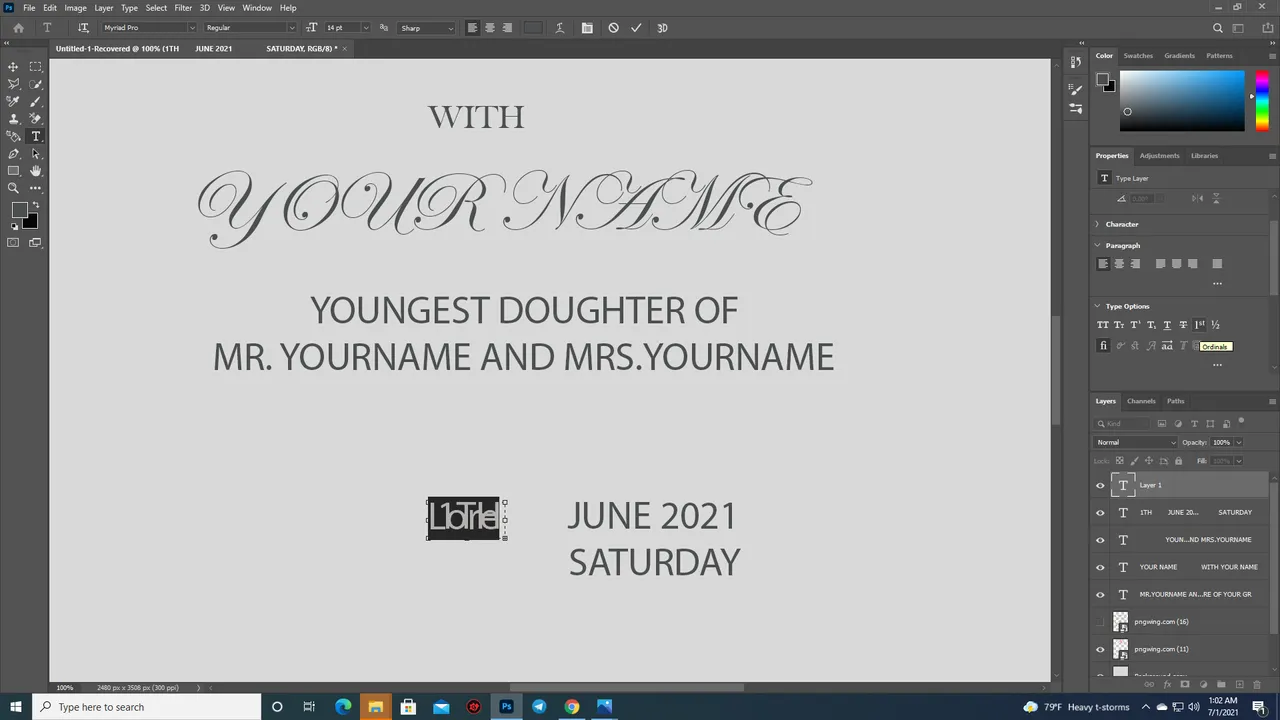Left align text in options bar

[473, 28]
